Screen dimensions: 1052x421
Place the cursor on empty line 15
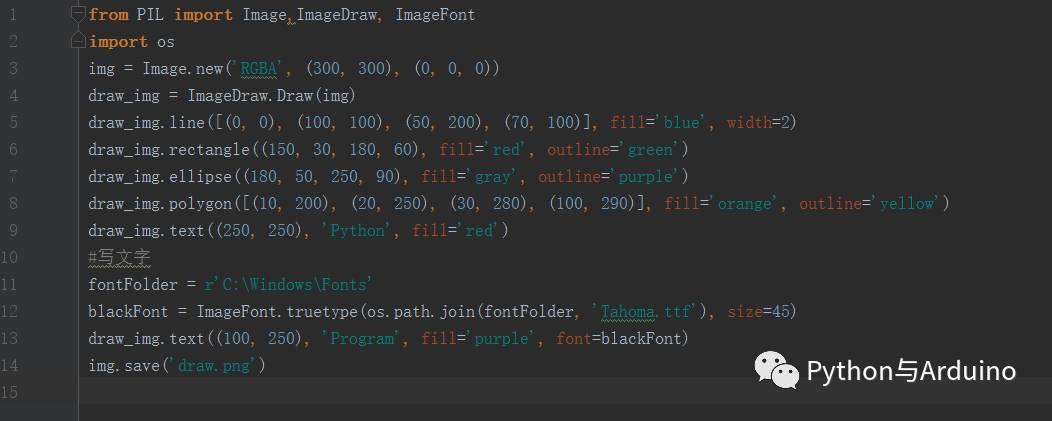400,393
